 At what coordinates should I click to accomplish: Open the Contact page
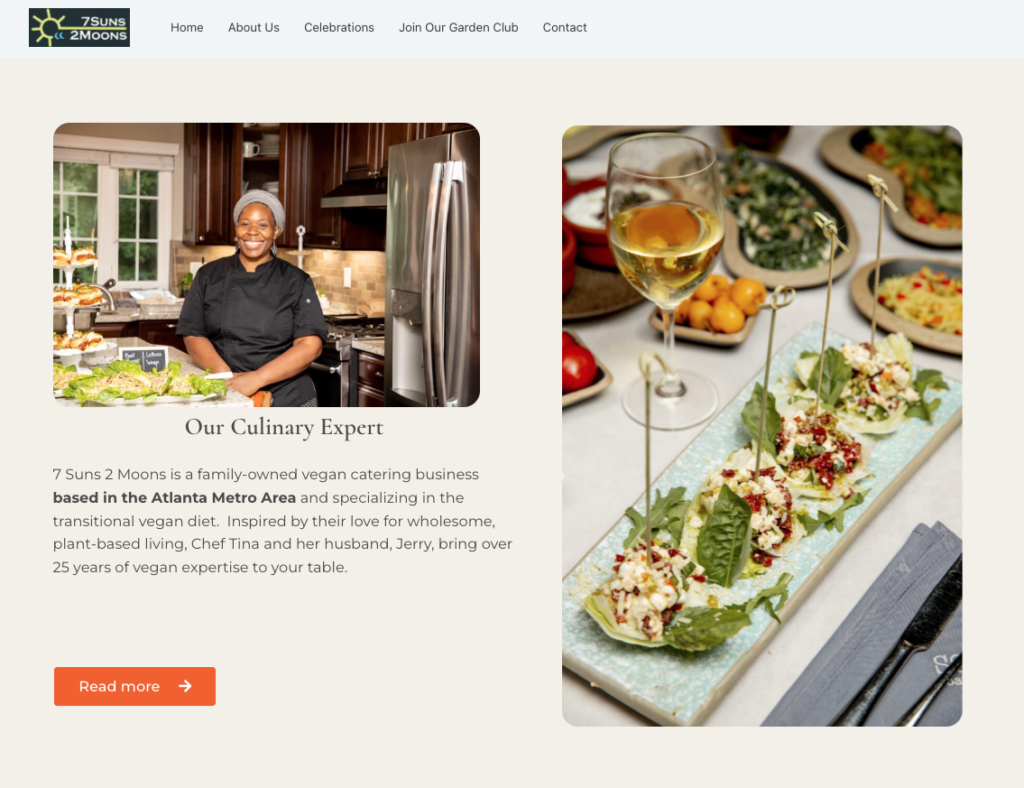(565, 27)
